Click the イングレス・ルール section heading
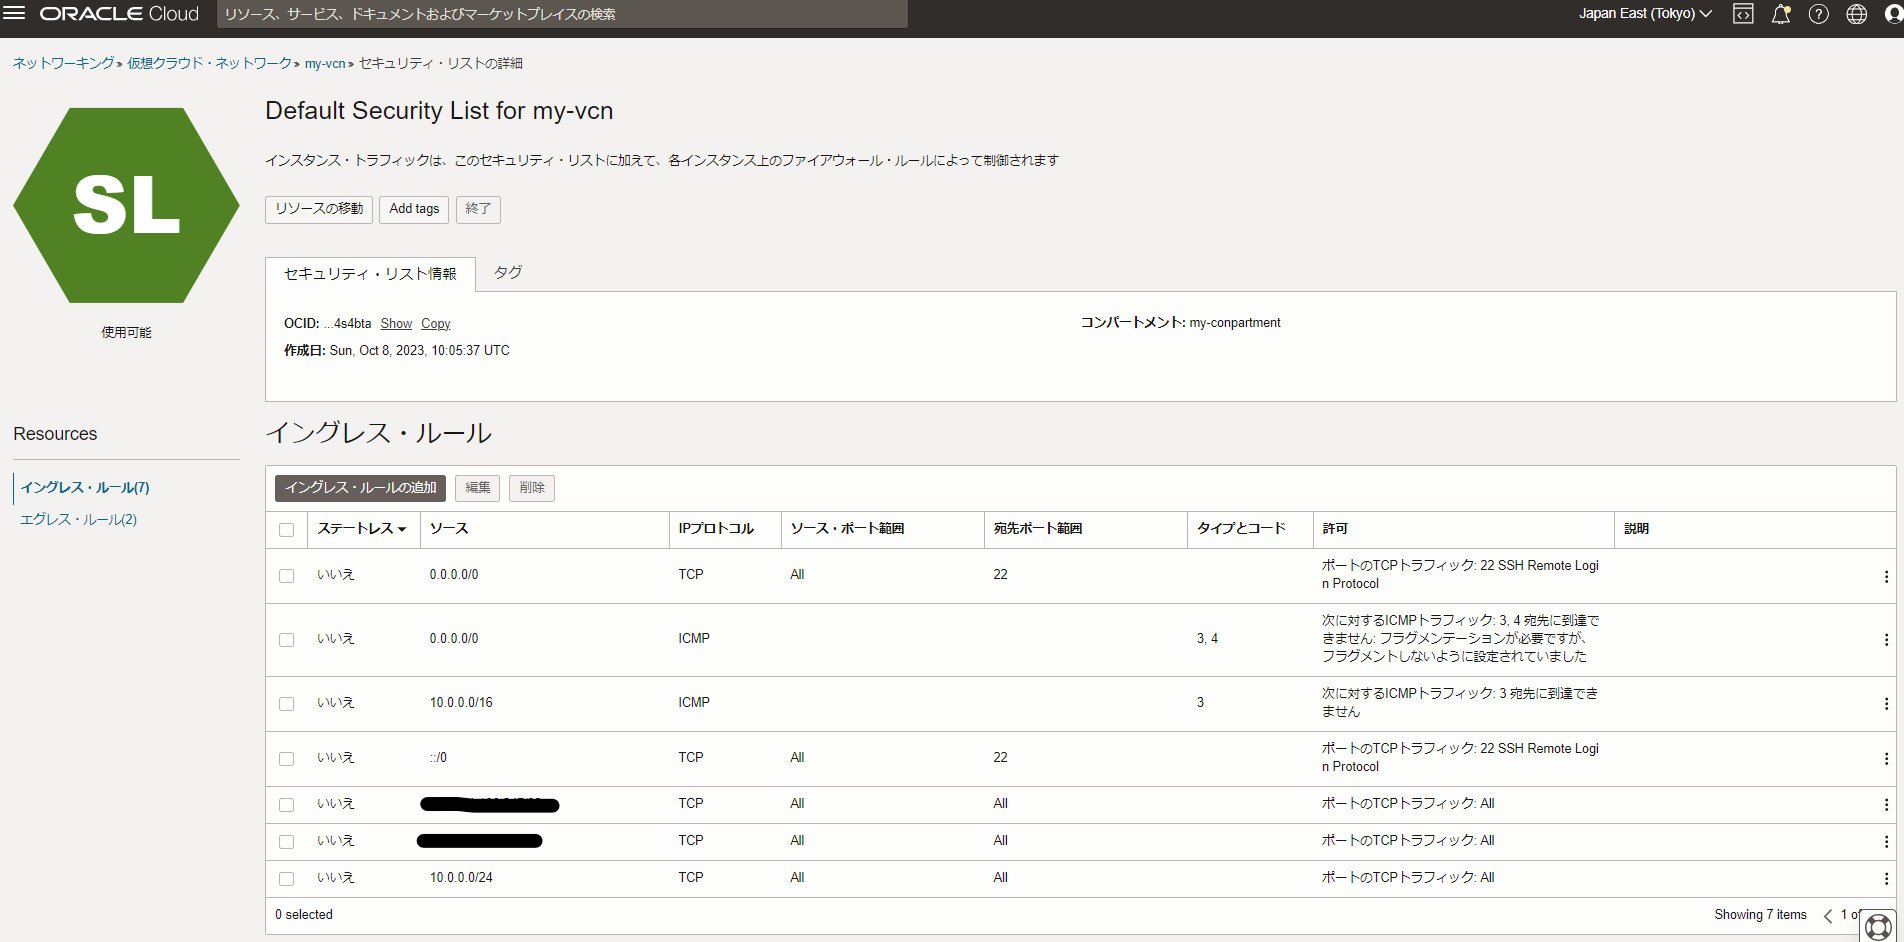1904x942 pixels. [x=379, y=433]
